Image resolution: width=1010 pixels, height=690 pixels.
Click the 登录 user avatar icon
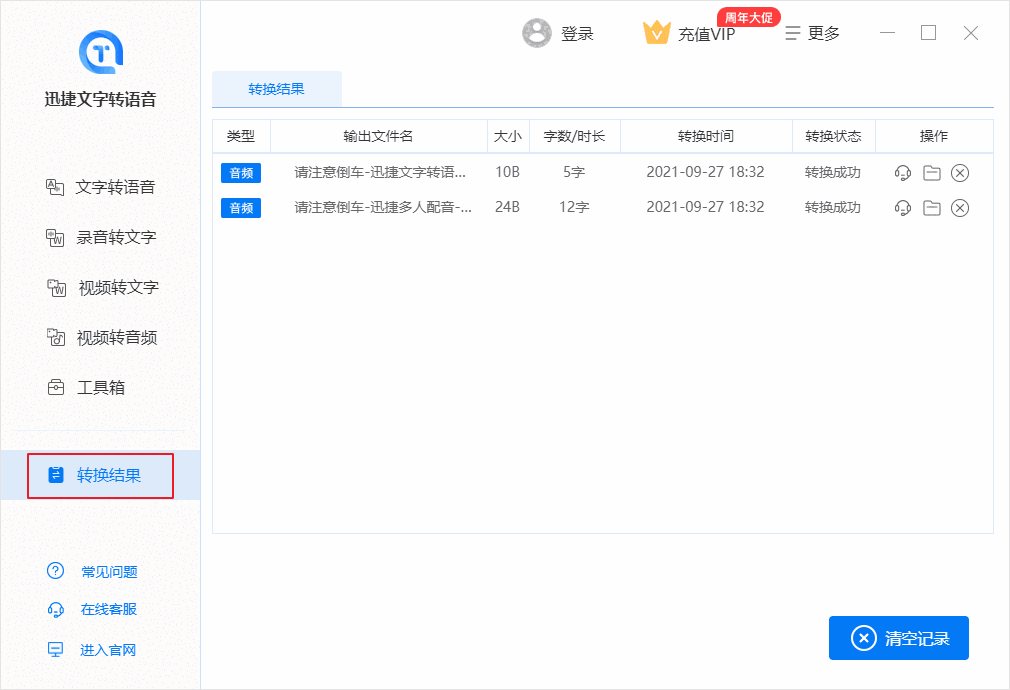pos(537,32)
